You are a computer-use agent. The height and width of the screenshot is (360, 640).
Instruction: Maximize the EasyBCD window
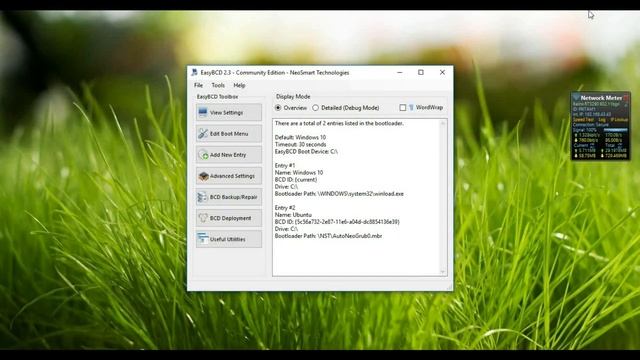coord(421,72)
